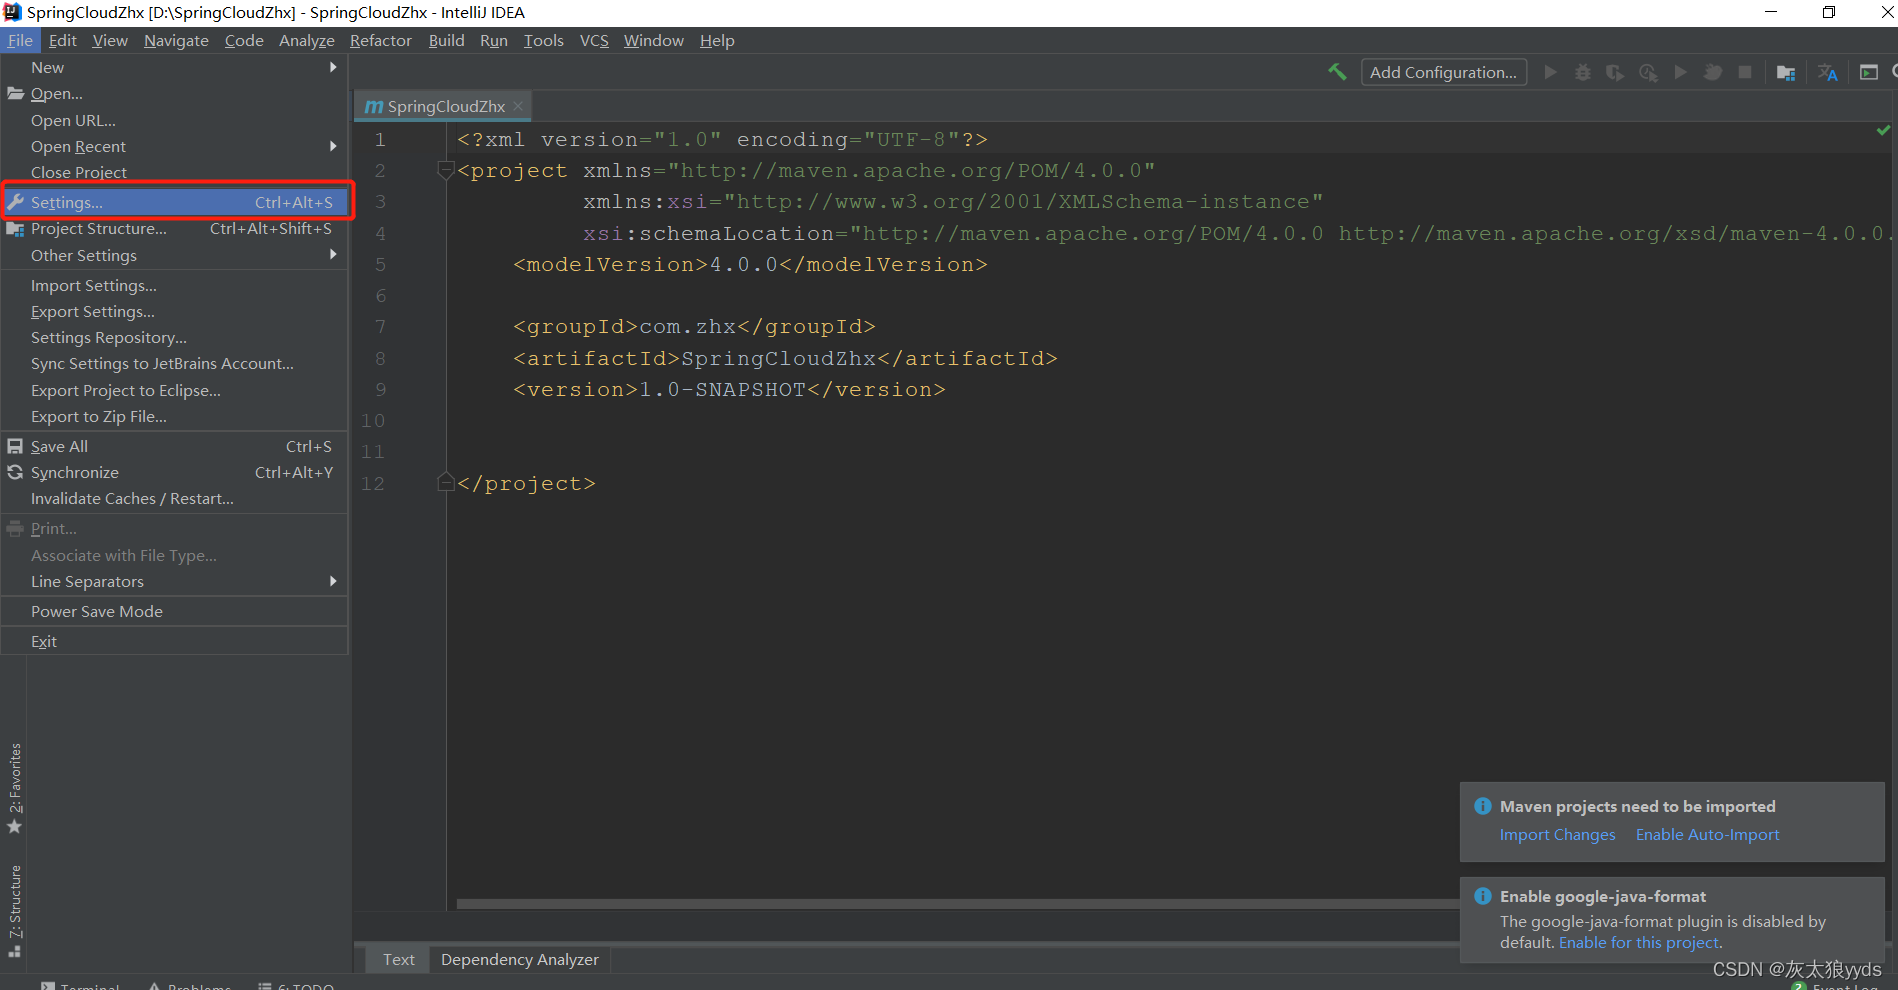Screen dimensions: 1898x990
Task: Click the Save All disk icon
Action: coord(15,446)
